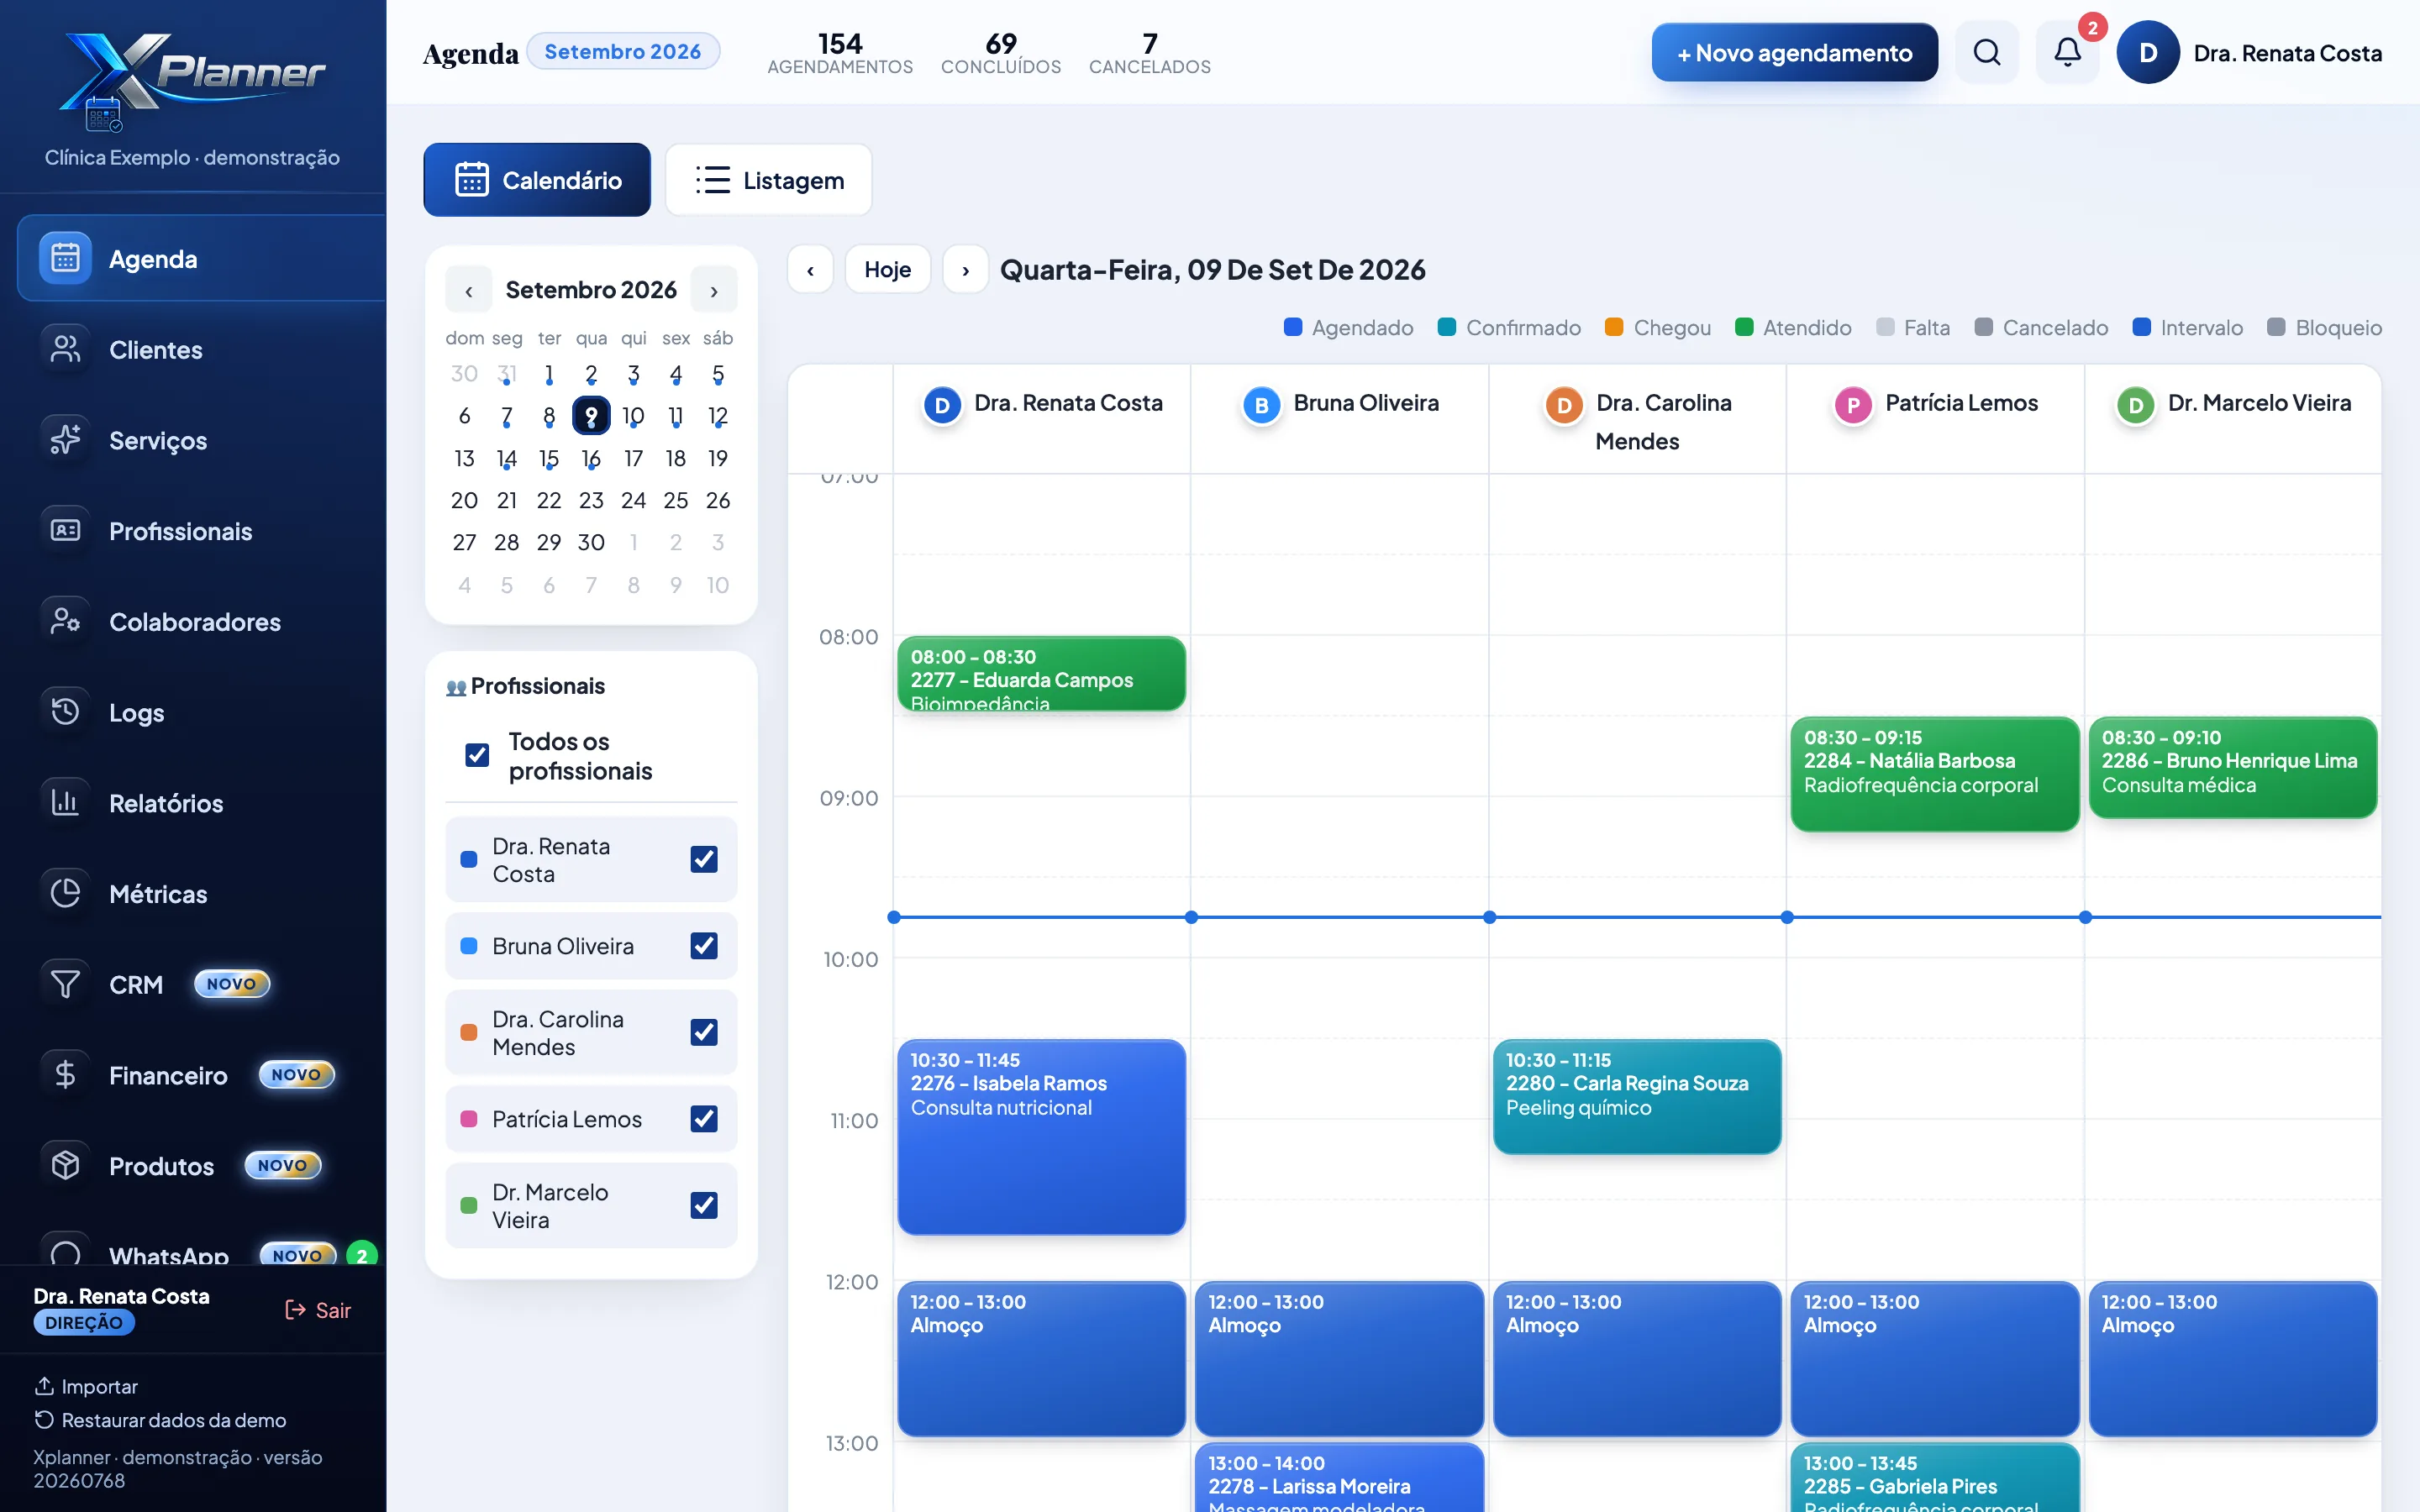
Task: Open Eduarda Campos 08:00 appointment
Action: (x=1041, y=674)
